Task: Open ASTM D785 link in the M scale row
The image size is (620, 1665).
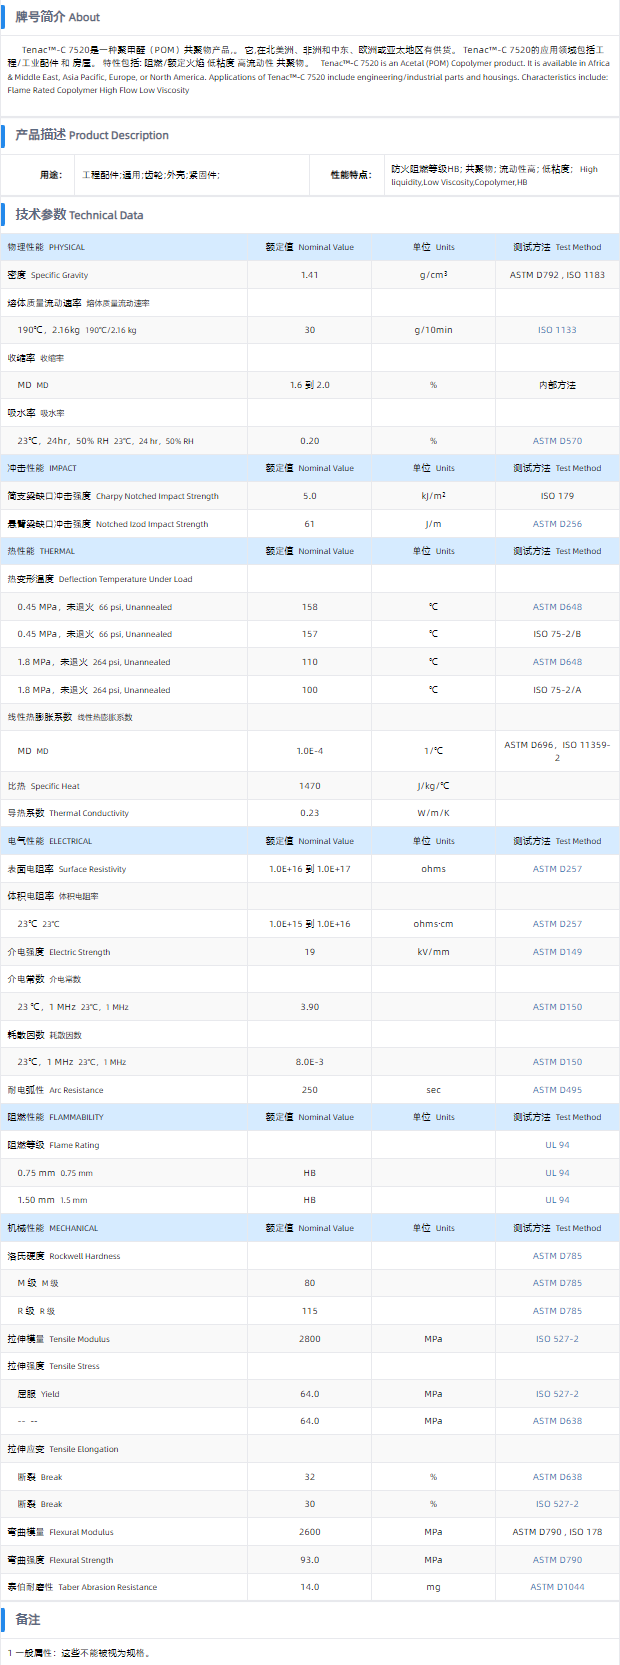Action: pos(557,1283)
